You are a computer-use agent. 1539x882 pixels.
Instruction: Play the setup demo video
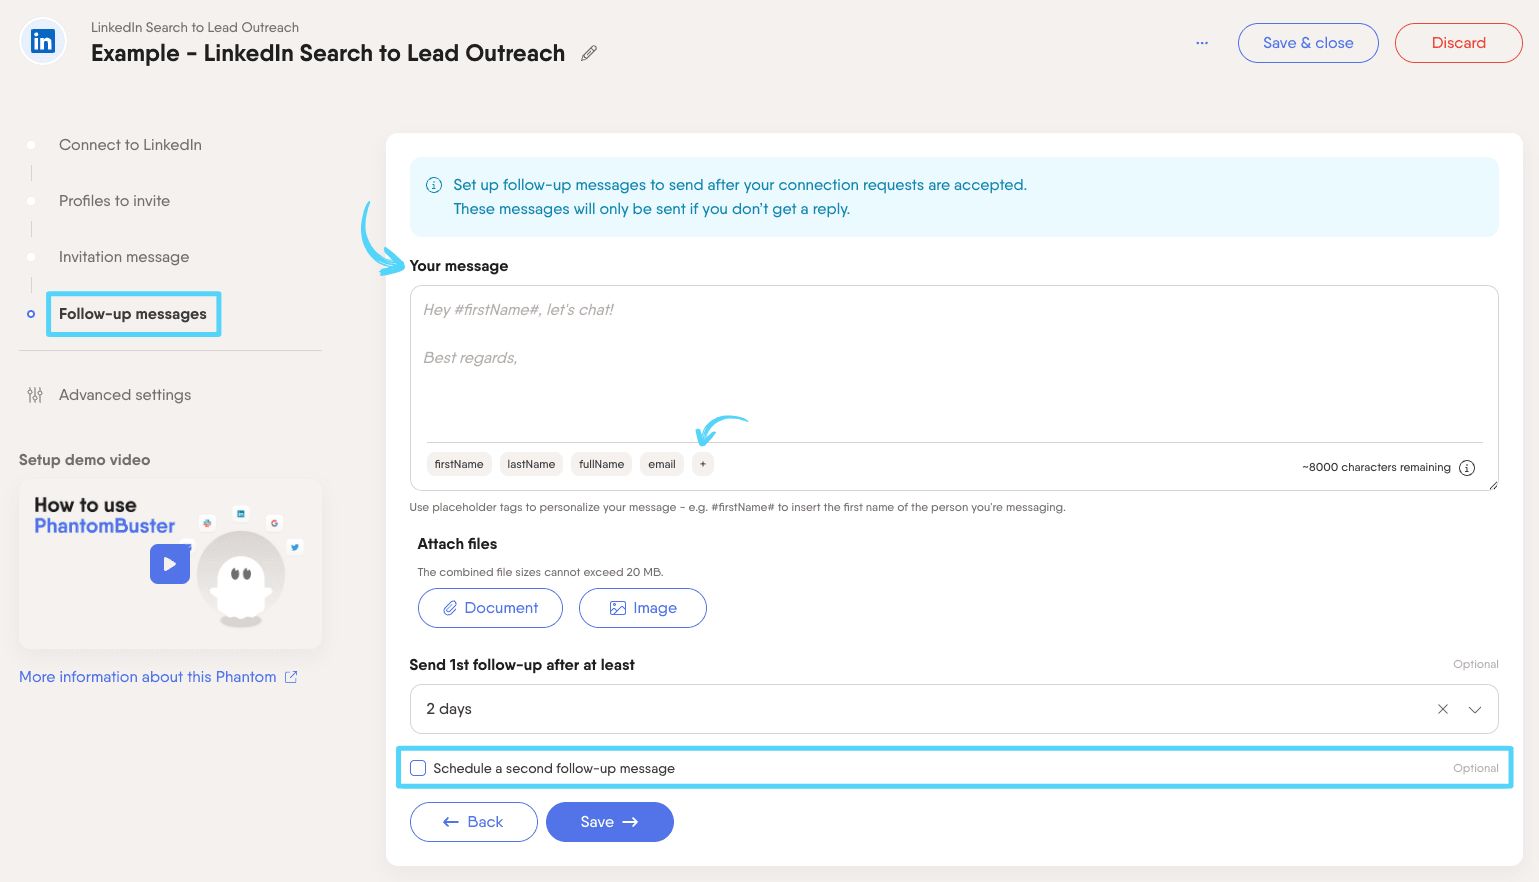(170, 564)
